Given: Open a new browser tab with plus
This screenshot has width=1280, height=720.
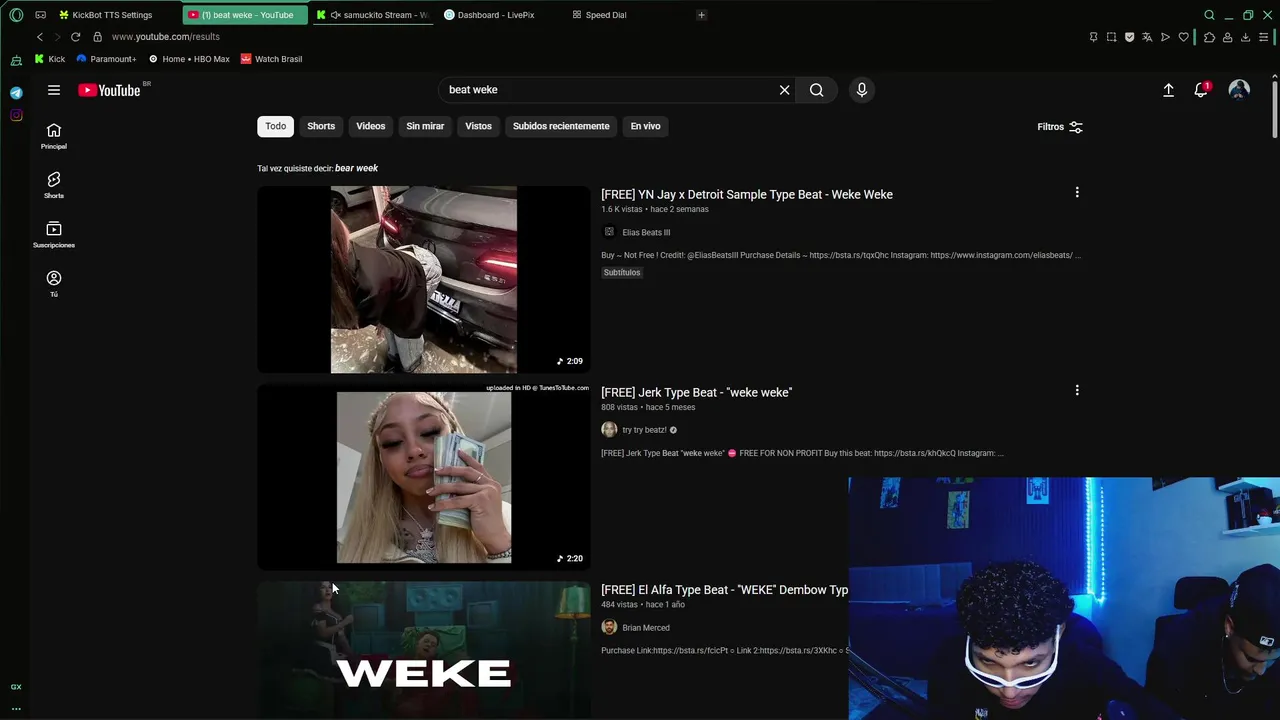Looking at the screenshot, I should point(701,15).
